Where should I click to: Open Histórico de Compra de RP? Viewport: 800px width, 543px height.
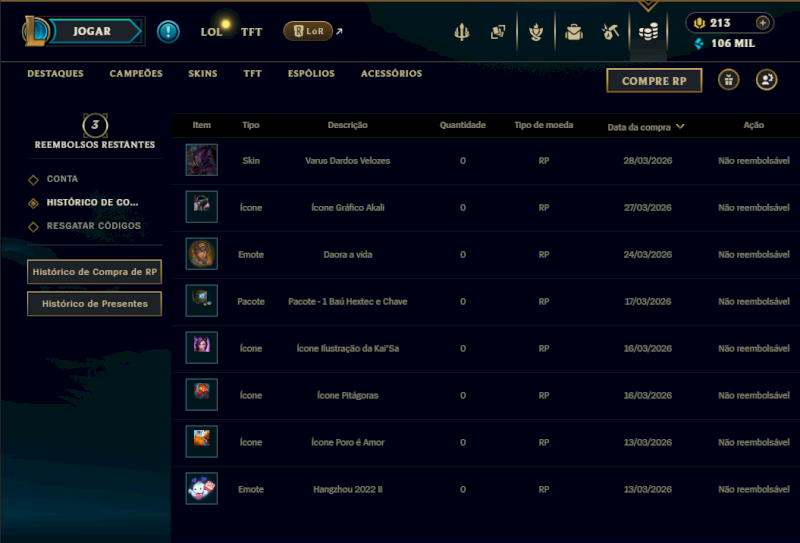click(94, 272)
